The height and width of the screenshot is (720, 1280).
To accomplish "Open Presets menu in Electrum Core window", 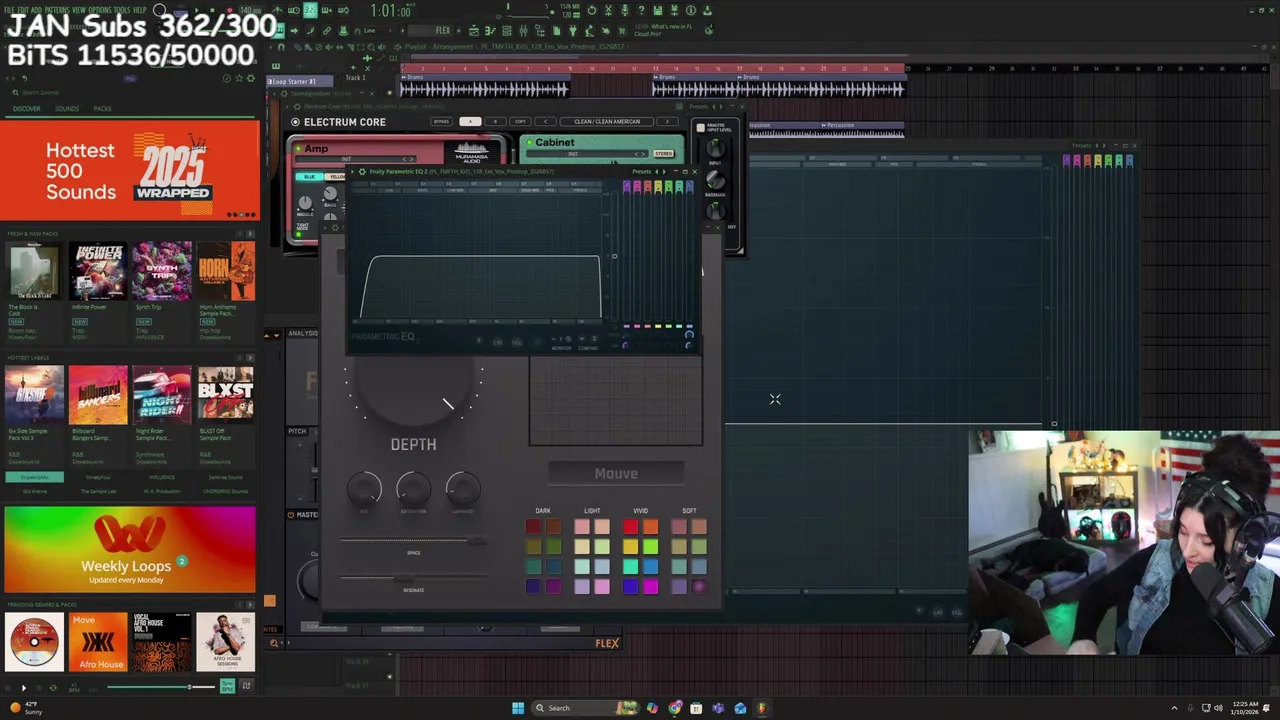I will pyautogui.click(x=700, y=106).
